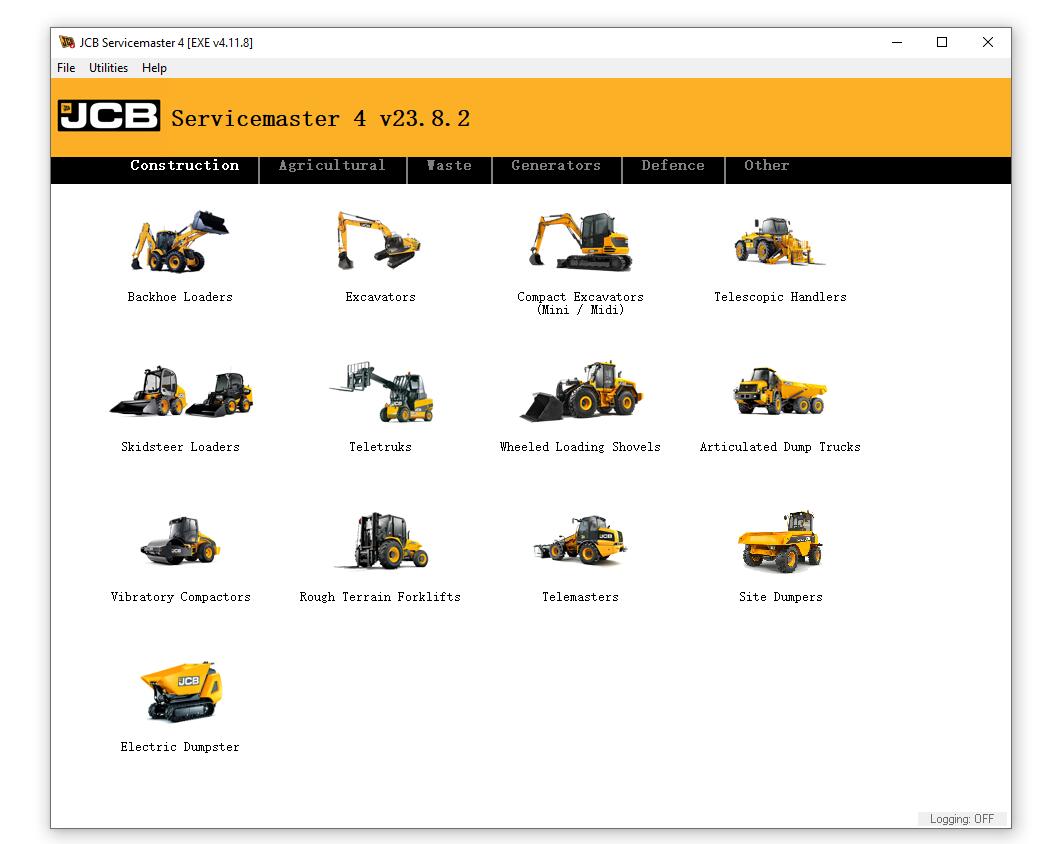
Task: Open the Telemasters machine icon
Action: 580,541
